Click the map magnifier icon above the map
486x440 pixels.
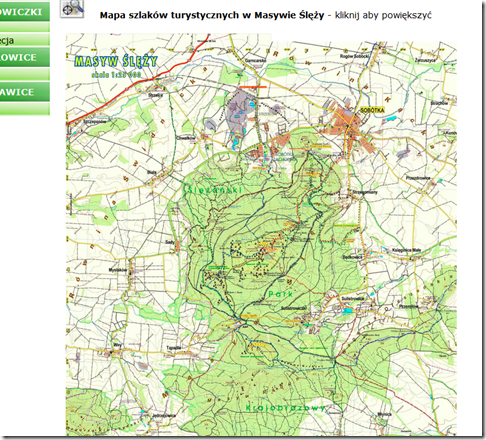point(72,8)
